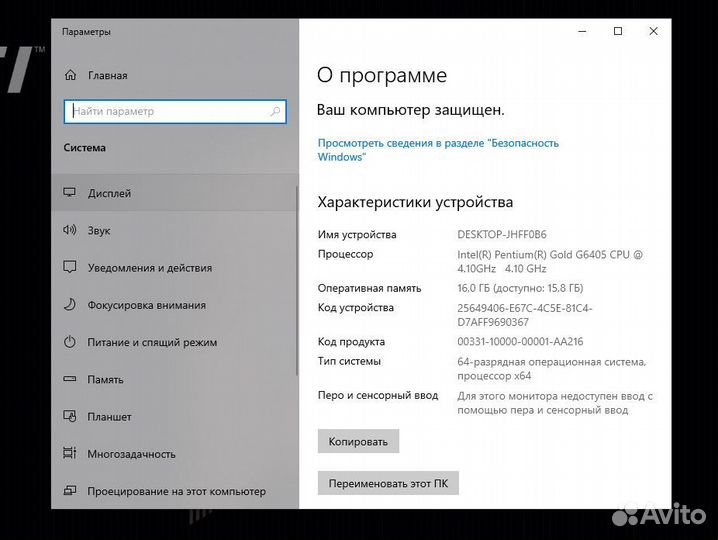Click the Система section header

[x=85, y=147]
